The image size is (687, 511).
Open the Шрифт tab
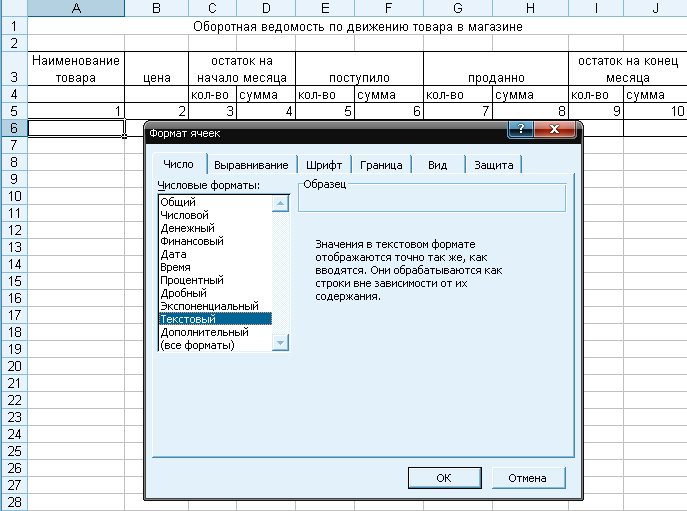pyautogui.click(x=324, y=165)
